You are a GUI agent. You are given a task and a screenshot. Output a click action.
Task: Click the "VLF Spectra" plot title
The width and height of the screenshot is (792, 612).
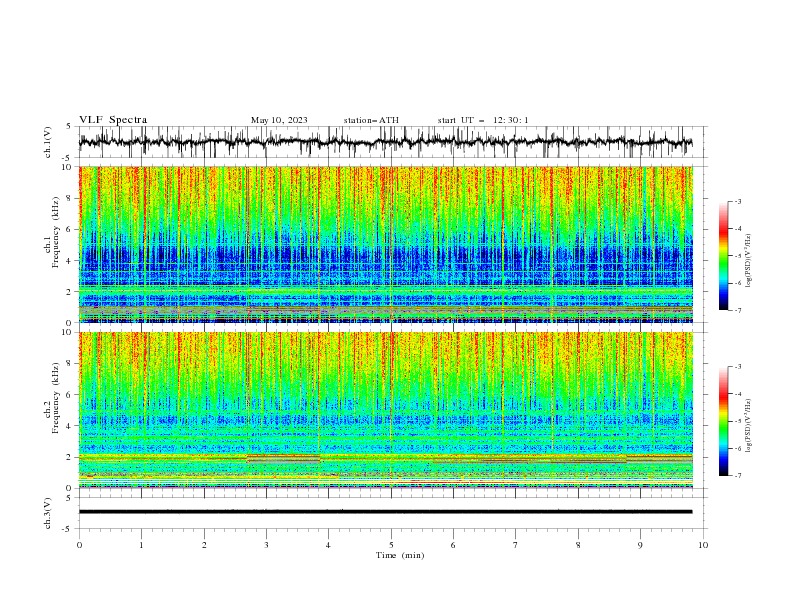point(113,120)
